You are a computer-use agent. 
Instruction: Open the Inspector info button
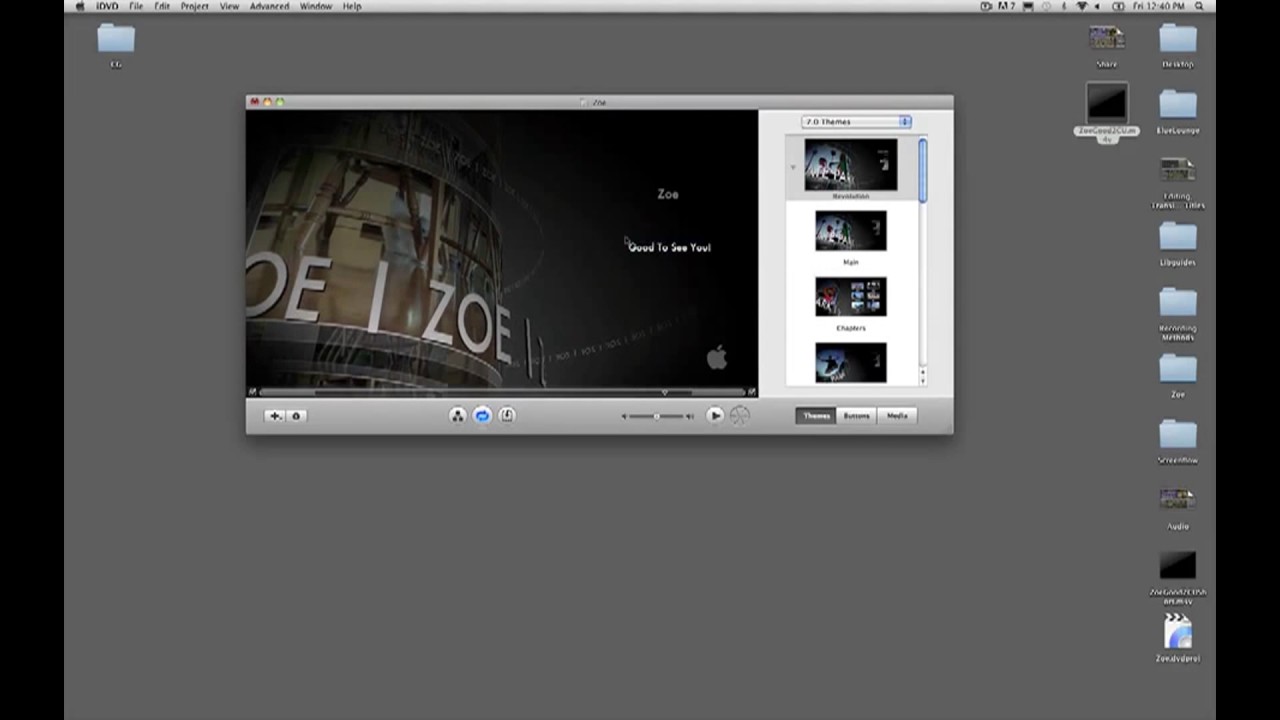pos(296,416)
